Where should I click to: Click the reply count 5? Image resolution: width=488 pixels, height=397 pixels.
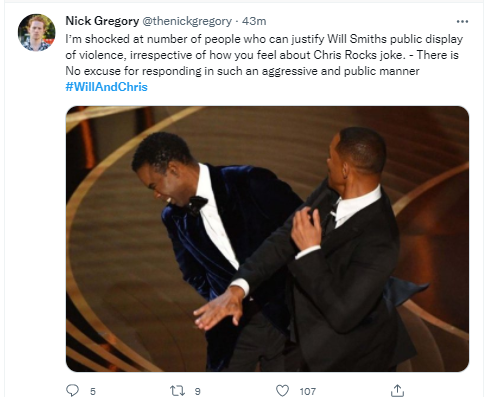(93, 391)
